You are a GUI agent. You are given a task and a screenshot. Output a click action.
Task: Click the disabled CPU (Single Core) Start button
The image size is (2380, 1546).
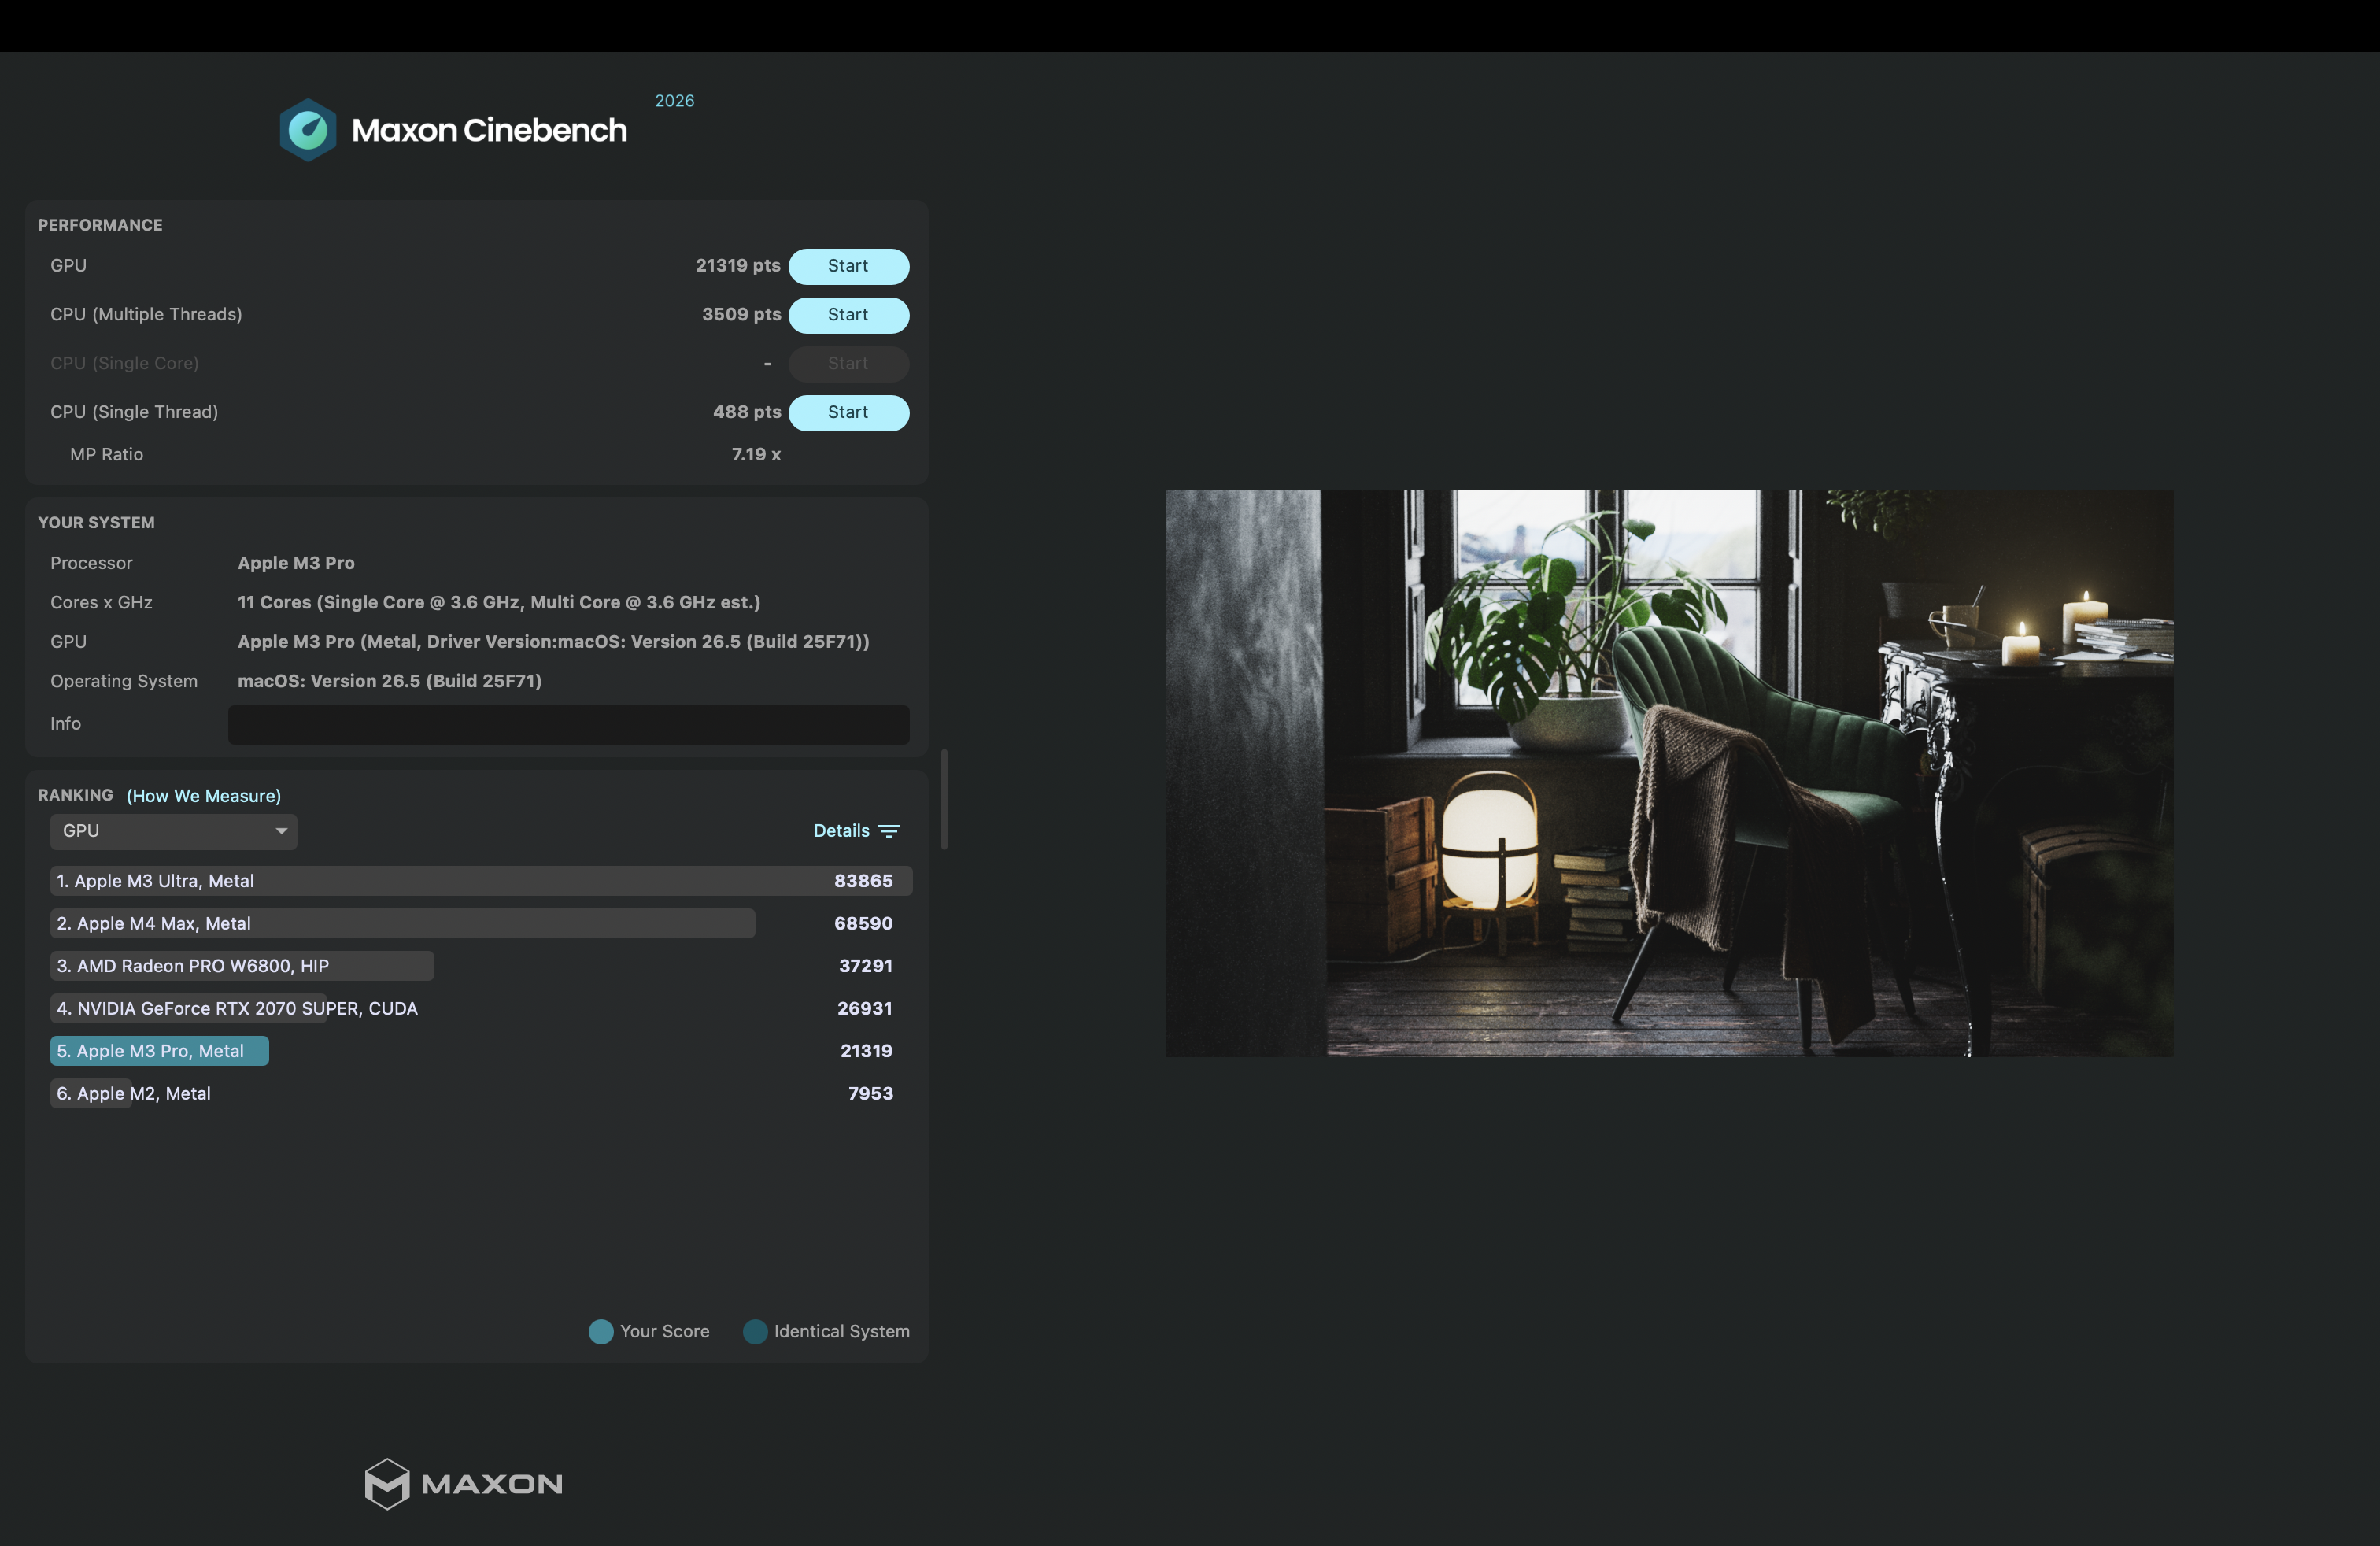pos(848,364)
